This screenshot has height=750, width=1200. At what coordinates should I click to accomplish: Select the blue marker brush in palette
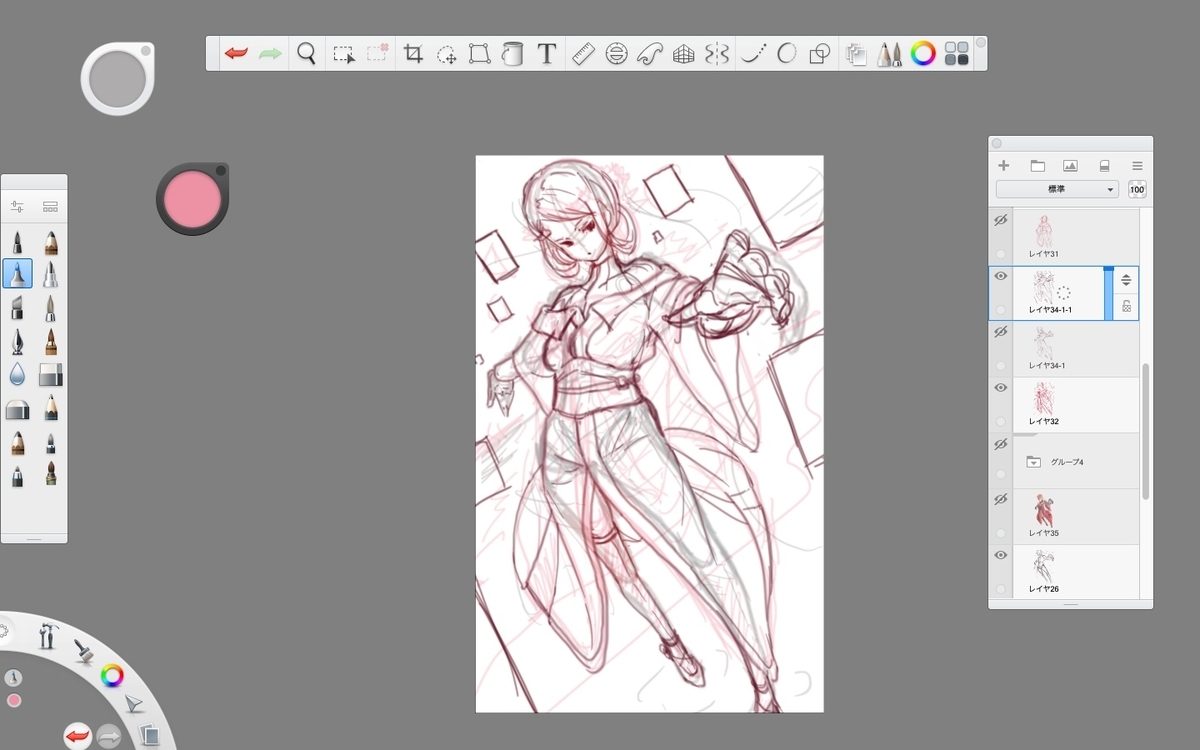(17, 273)
